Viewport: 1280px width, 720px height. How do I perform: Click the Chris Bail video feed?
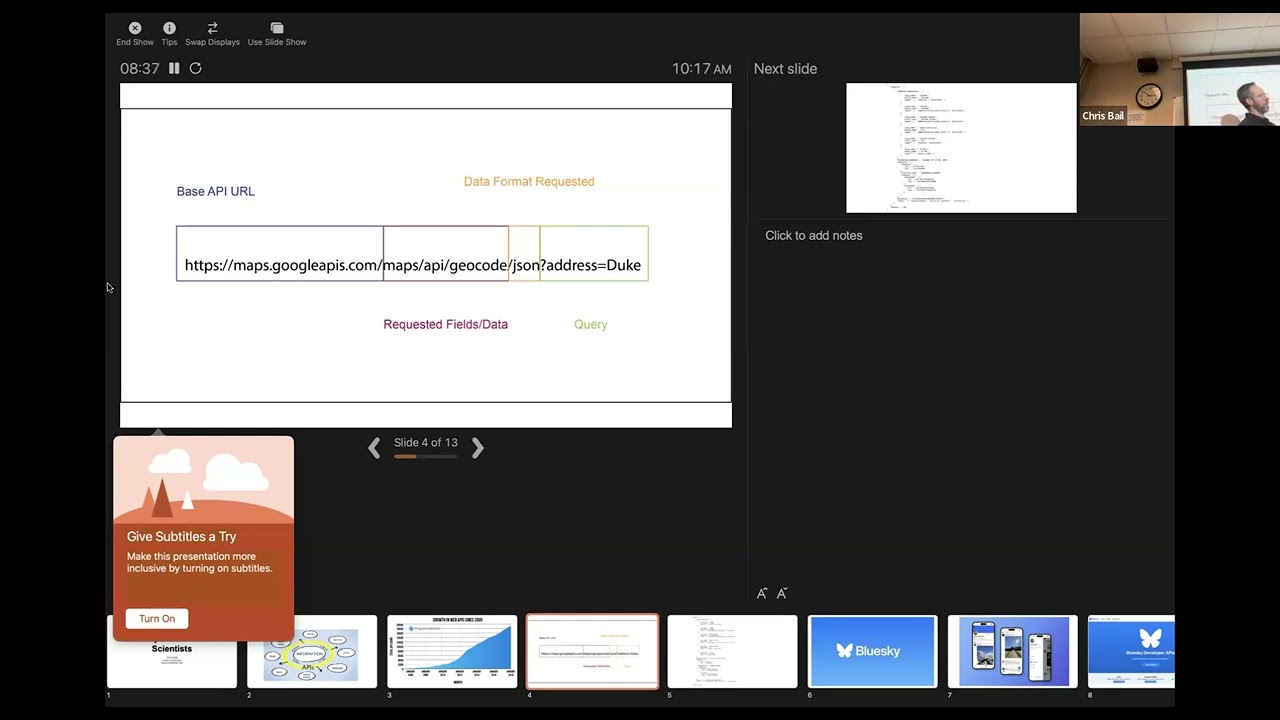(1180, 69)
